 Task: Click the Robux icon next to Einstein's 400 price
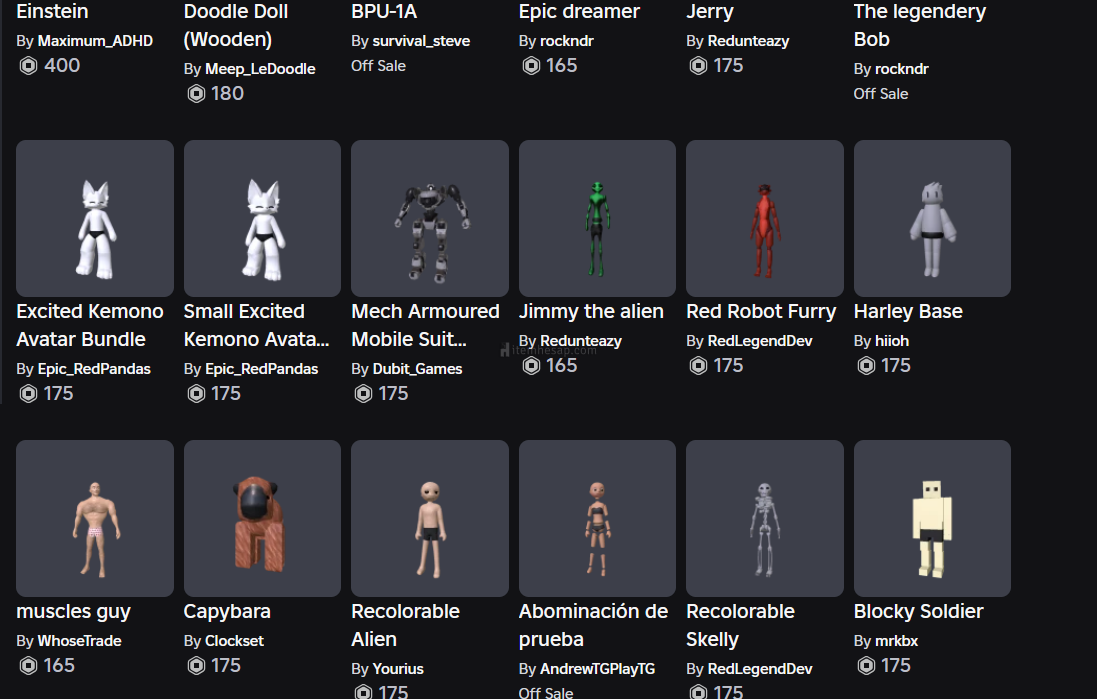tap(28, 66)
